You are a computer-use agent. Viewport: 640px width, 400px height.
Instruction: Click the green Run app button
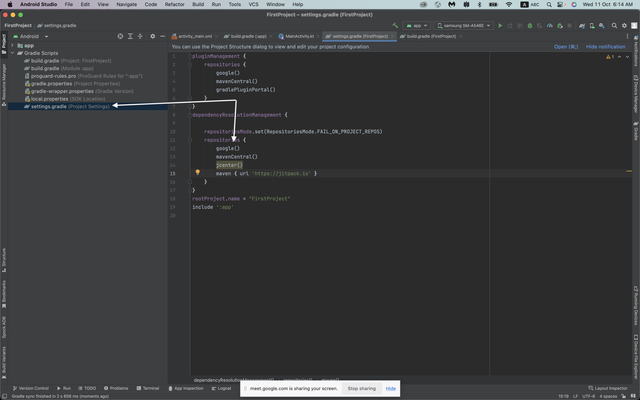pyautogui.click(x=500, y=25)
